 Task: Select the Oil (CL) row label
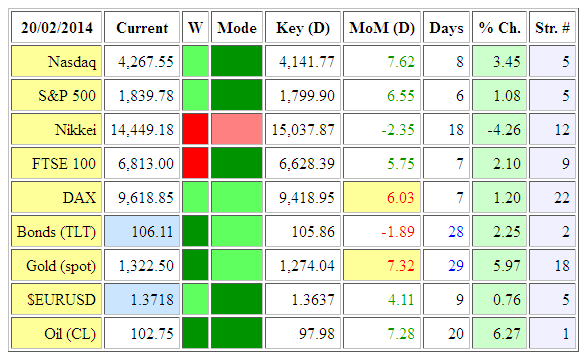pos(56,333)
